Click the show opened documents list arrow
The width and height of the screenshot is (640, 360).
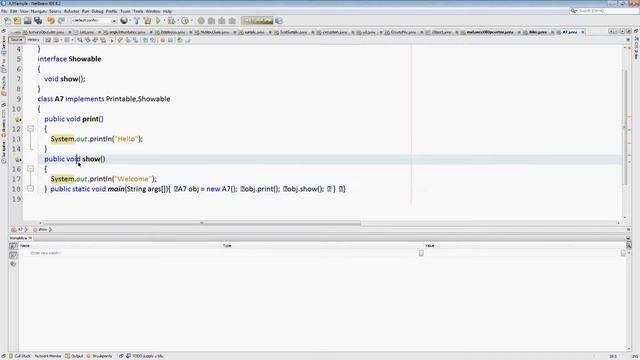622,31
